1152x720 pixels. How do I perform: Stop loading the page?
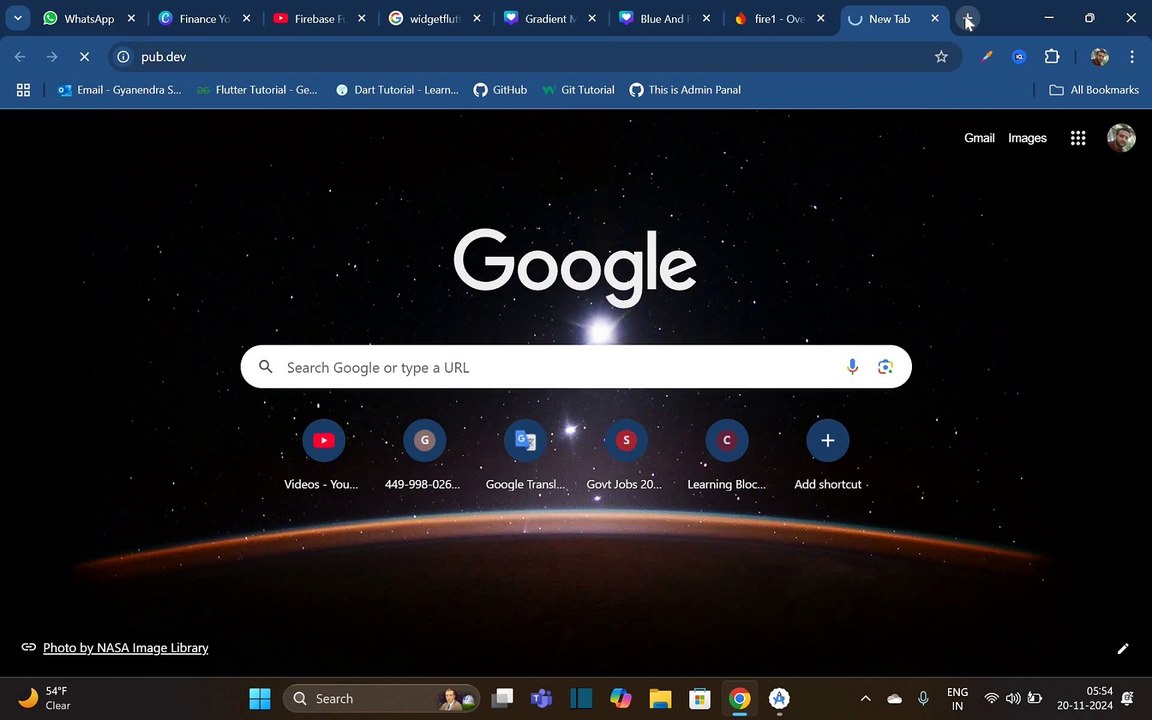coord(84,57)
